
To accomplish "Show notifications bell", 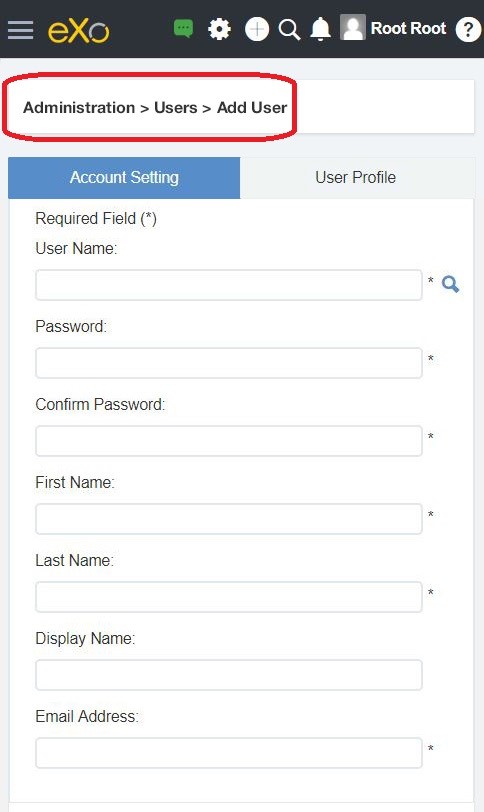I will 320,29.
